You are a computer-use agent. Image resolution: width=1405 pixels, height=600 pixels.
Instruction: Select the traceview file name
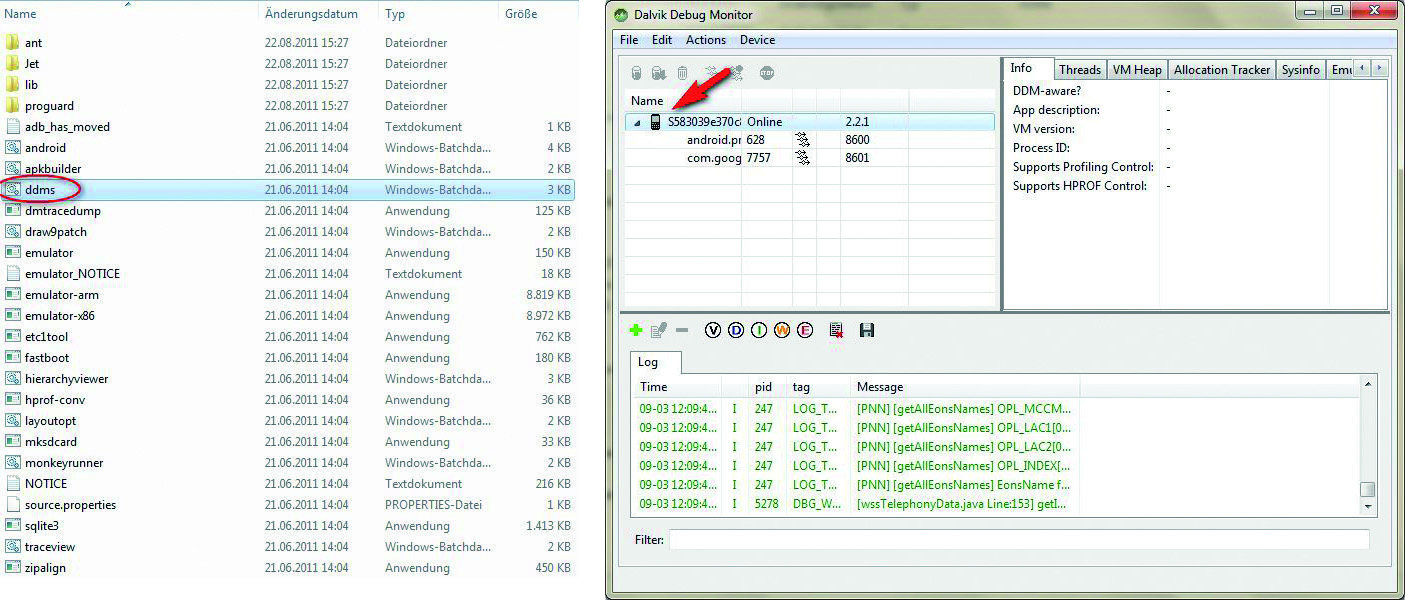pos(50,547)
